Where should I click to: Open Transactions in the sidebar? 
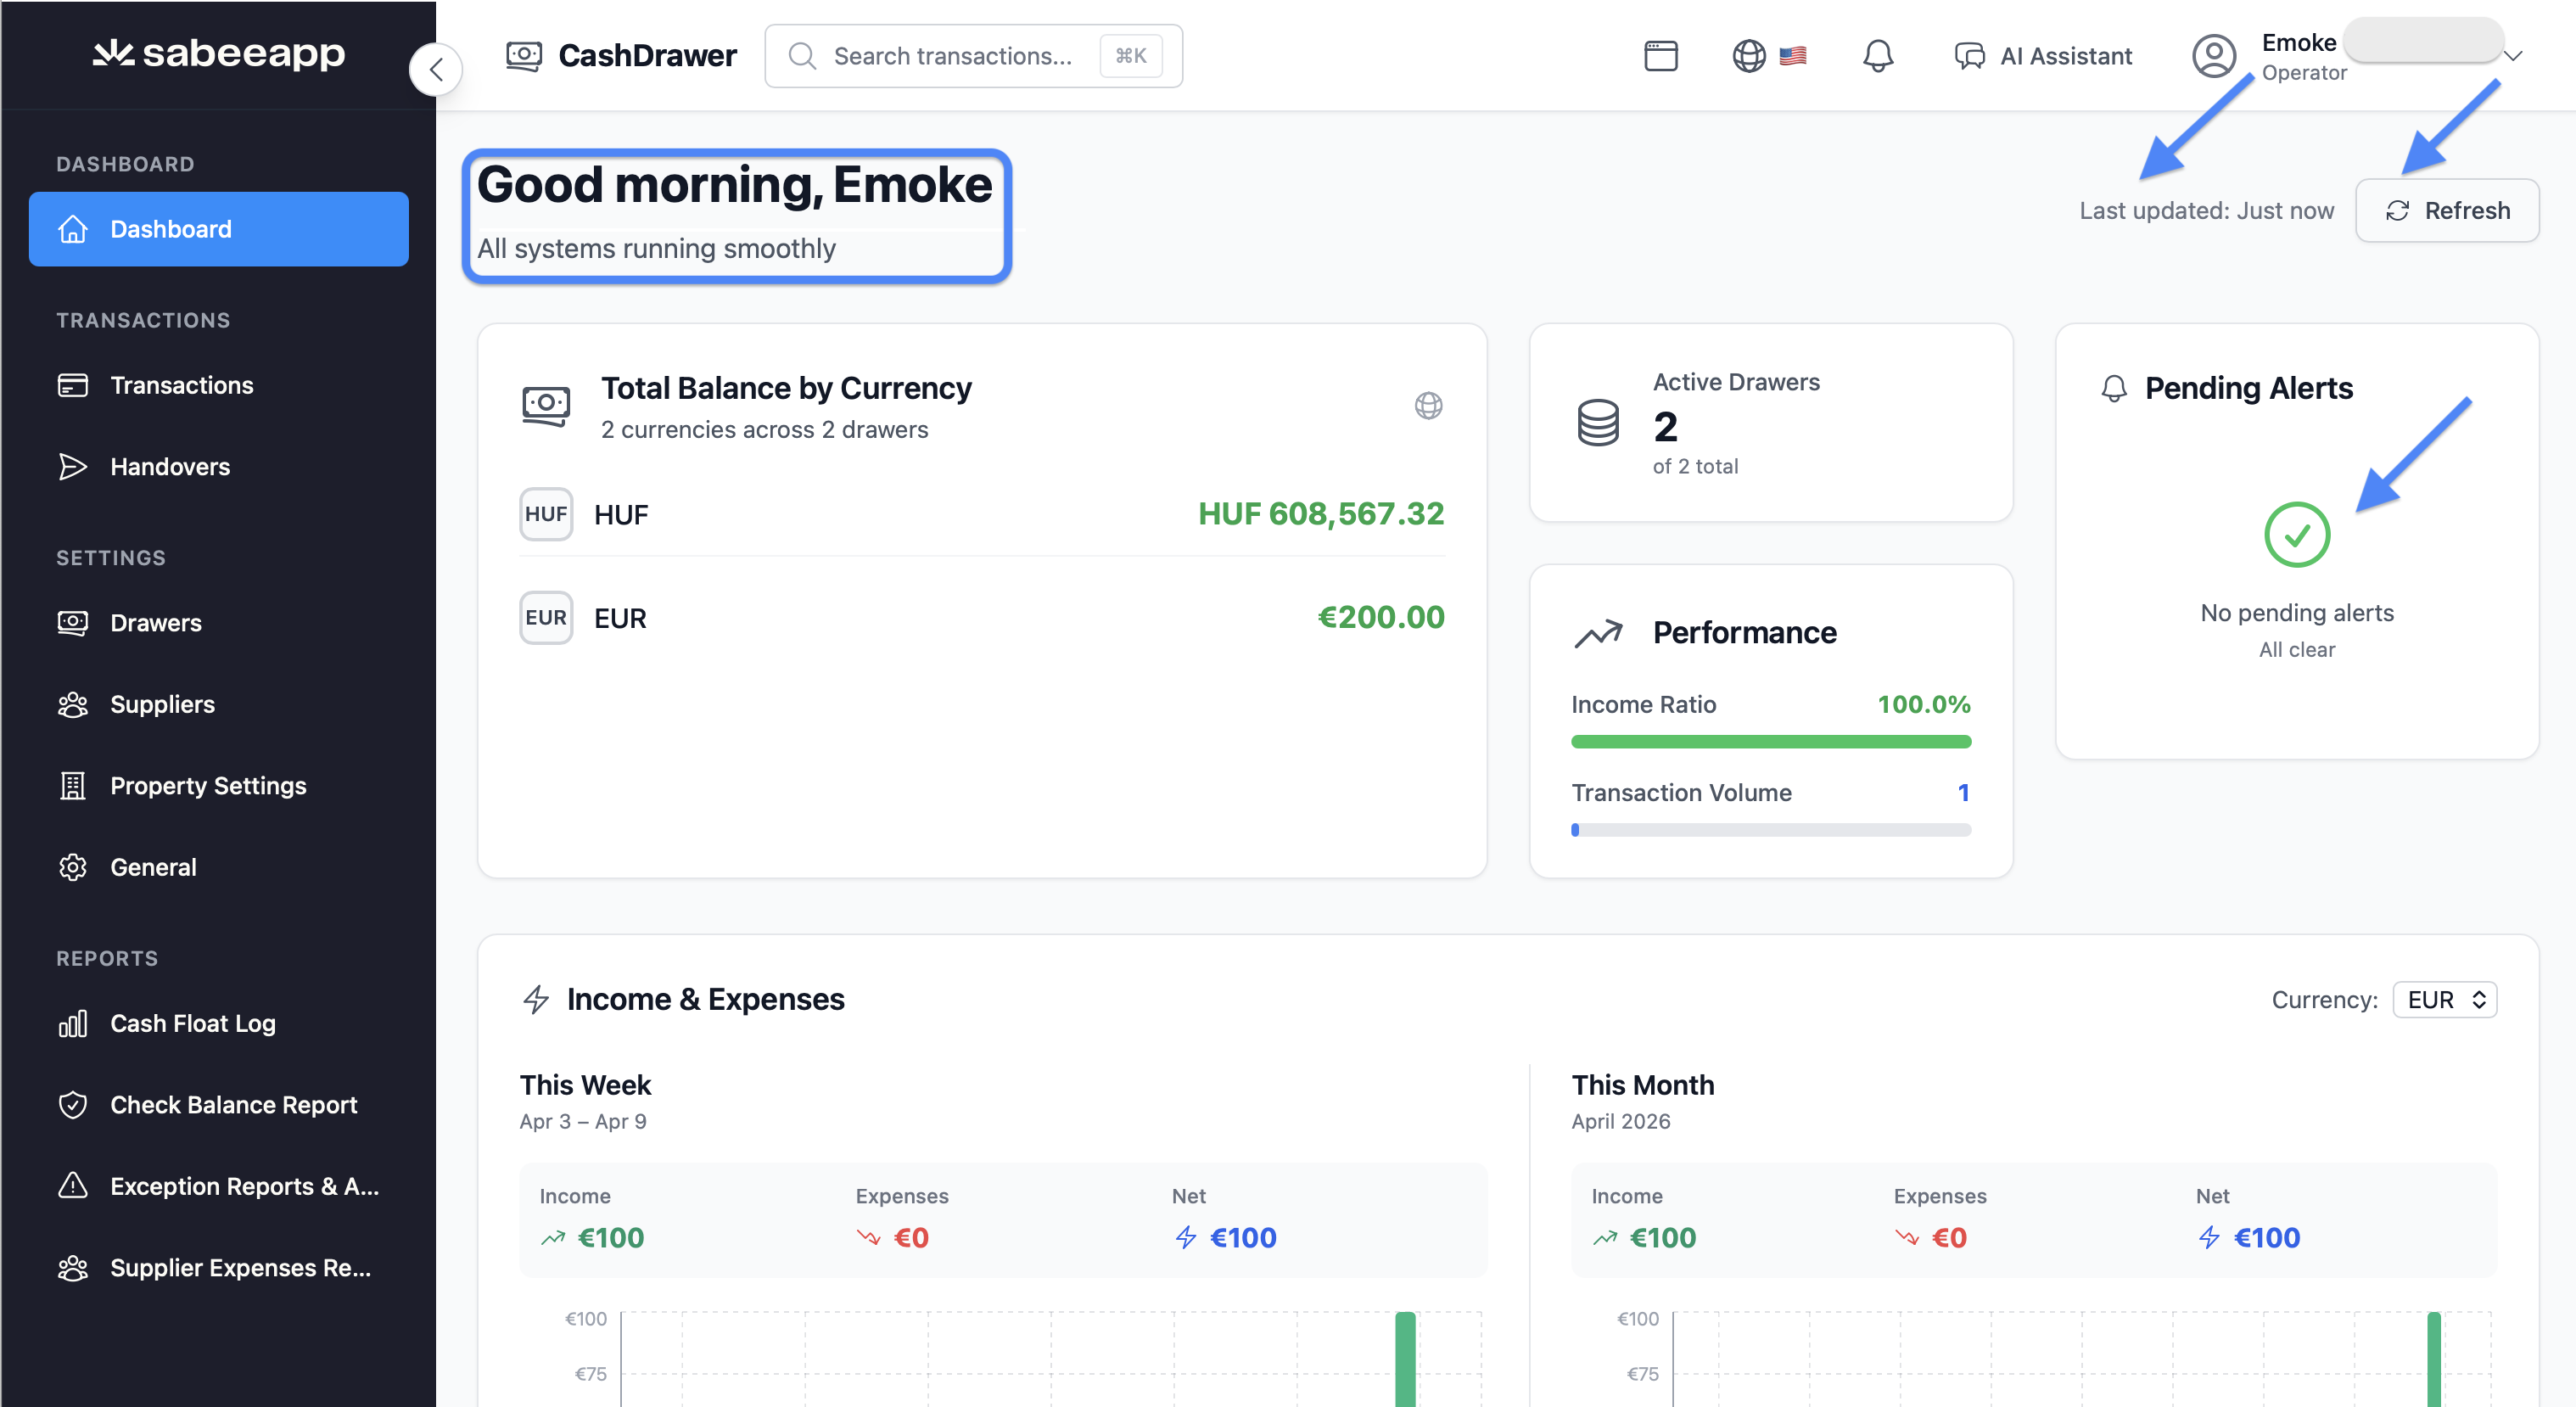coord(181,385)
